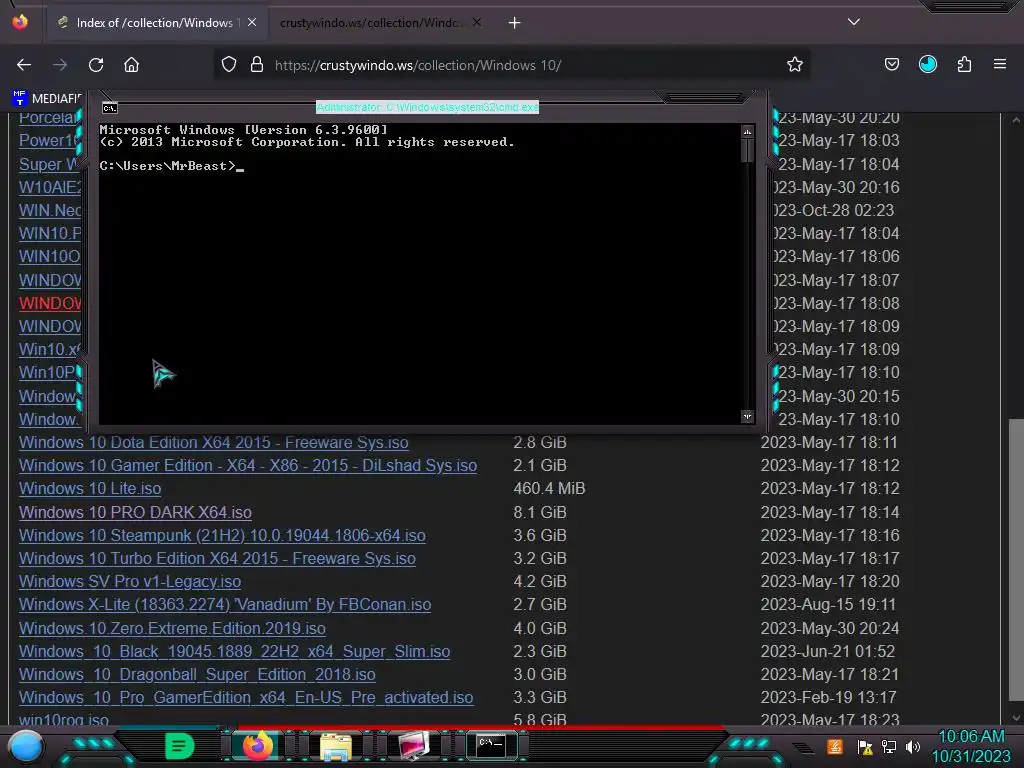Open the monitor personalization taskbar icon

tap(413, 746)
